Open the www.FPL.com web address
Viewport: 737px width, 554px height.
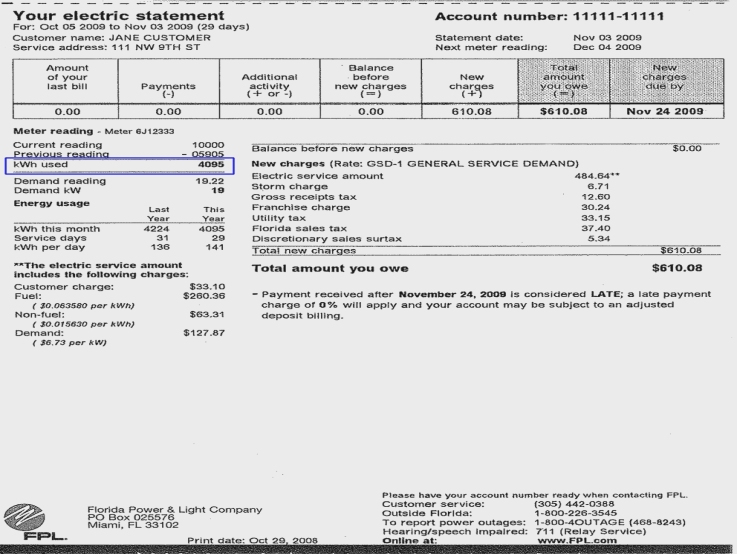pos(577,540)
